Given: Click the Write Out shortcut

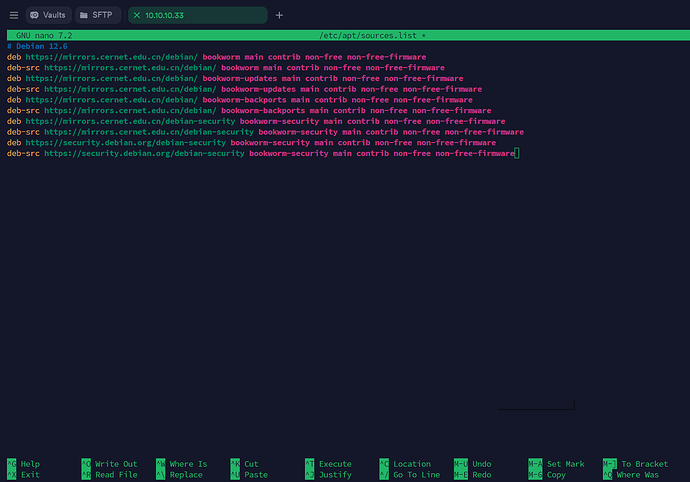Looking at the screenshot, I should pyautogui.click(x=110, y=464).
